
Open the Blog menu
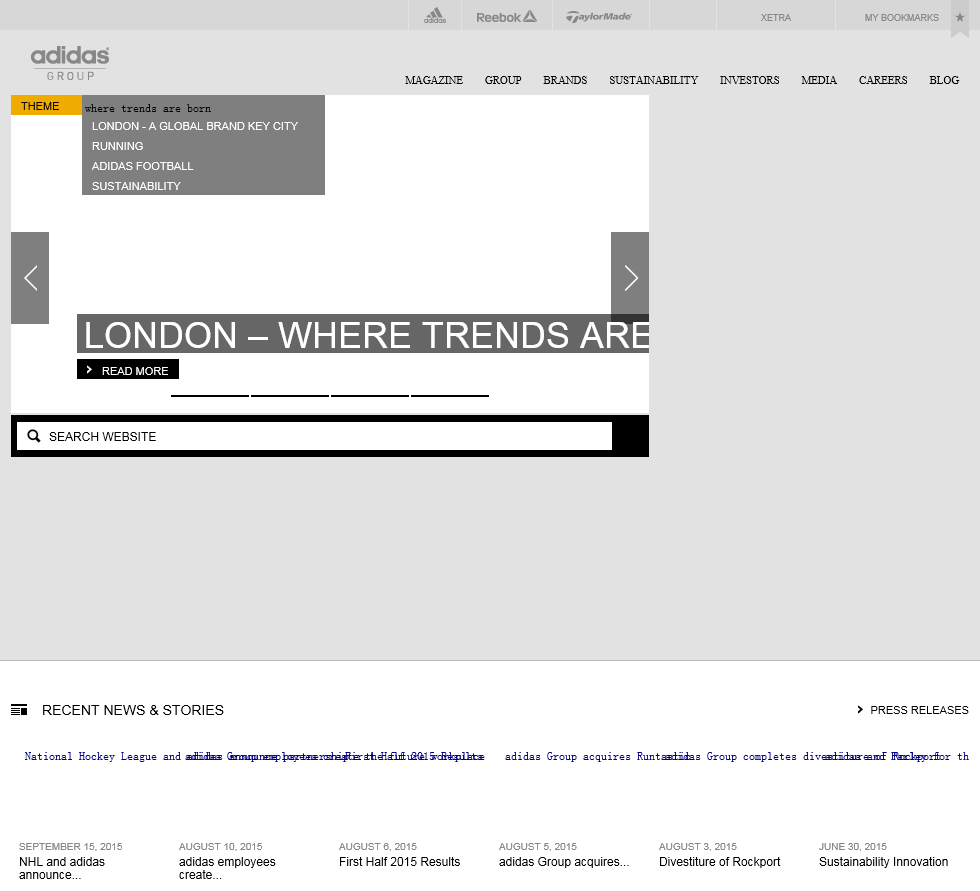coord(944,80)
